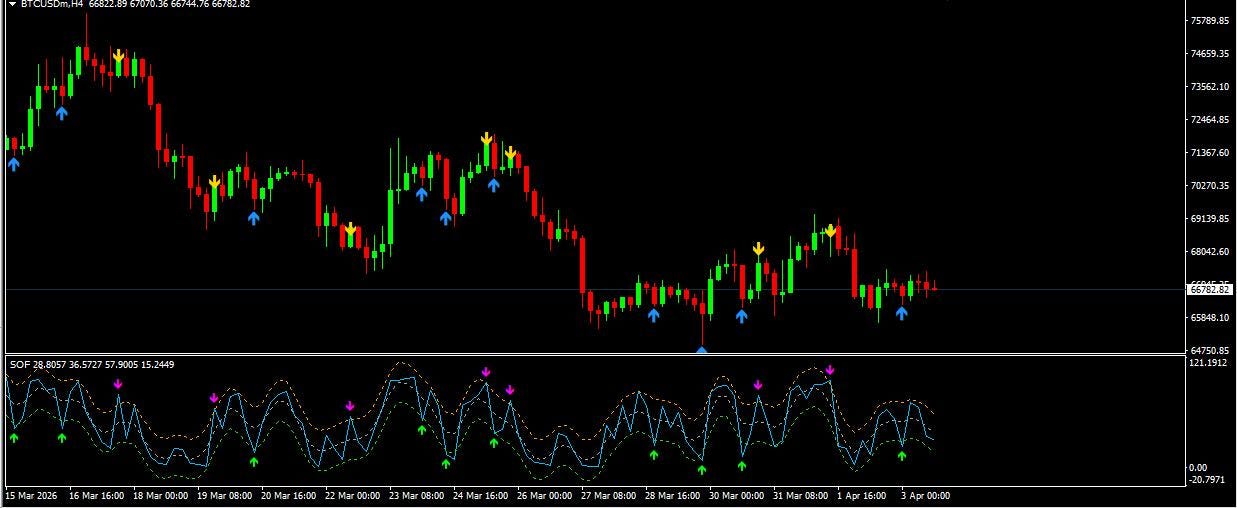Screen dimensions: 1237x508
Task: Select the leftmost yellow down arrow near chart high
Action: [118, 55]
